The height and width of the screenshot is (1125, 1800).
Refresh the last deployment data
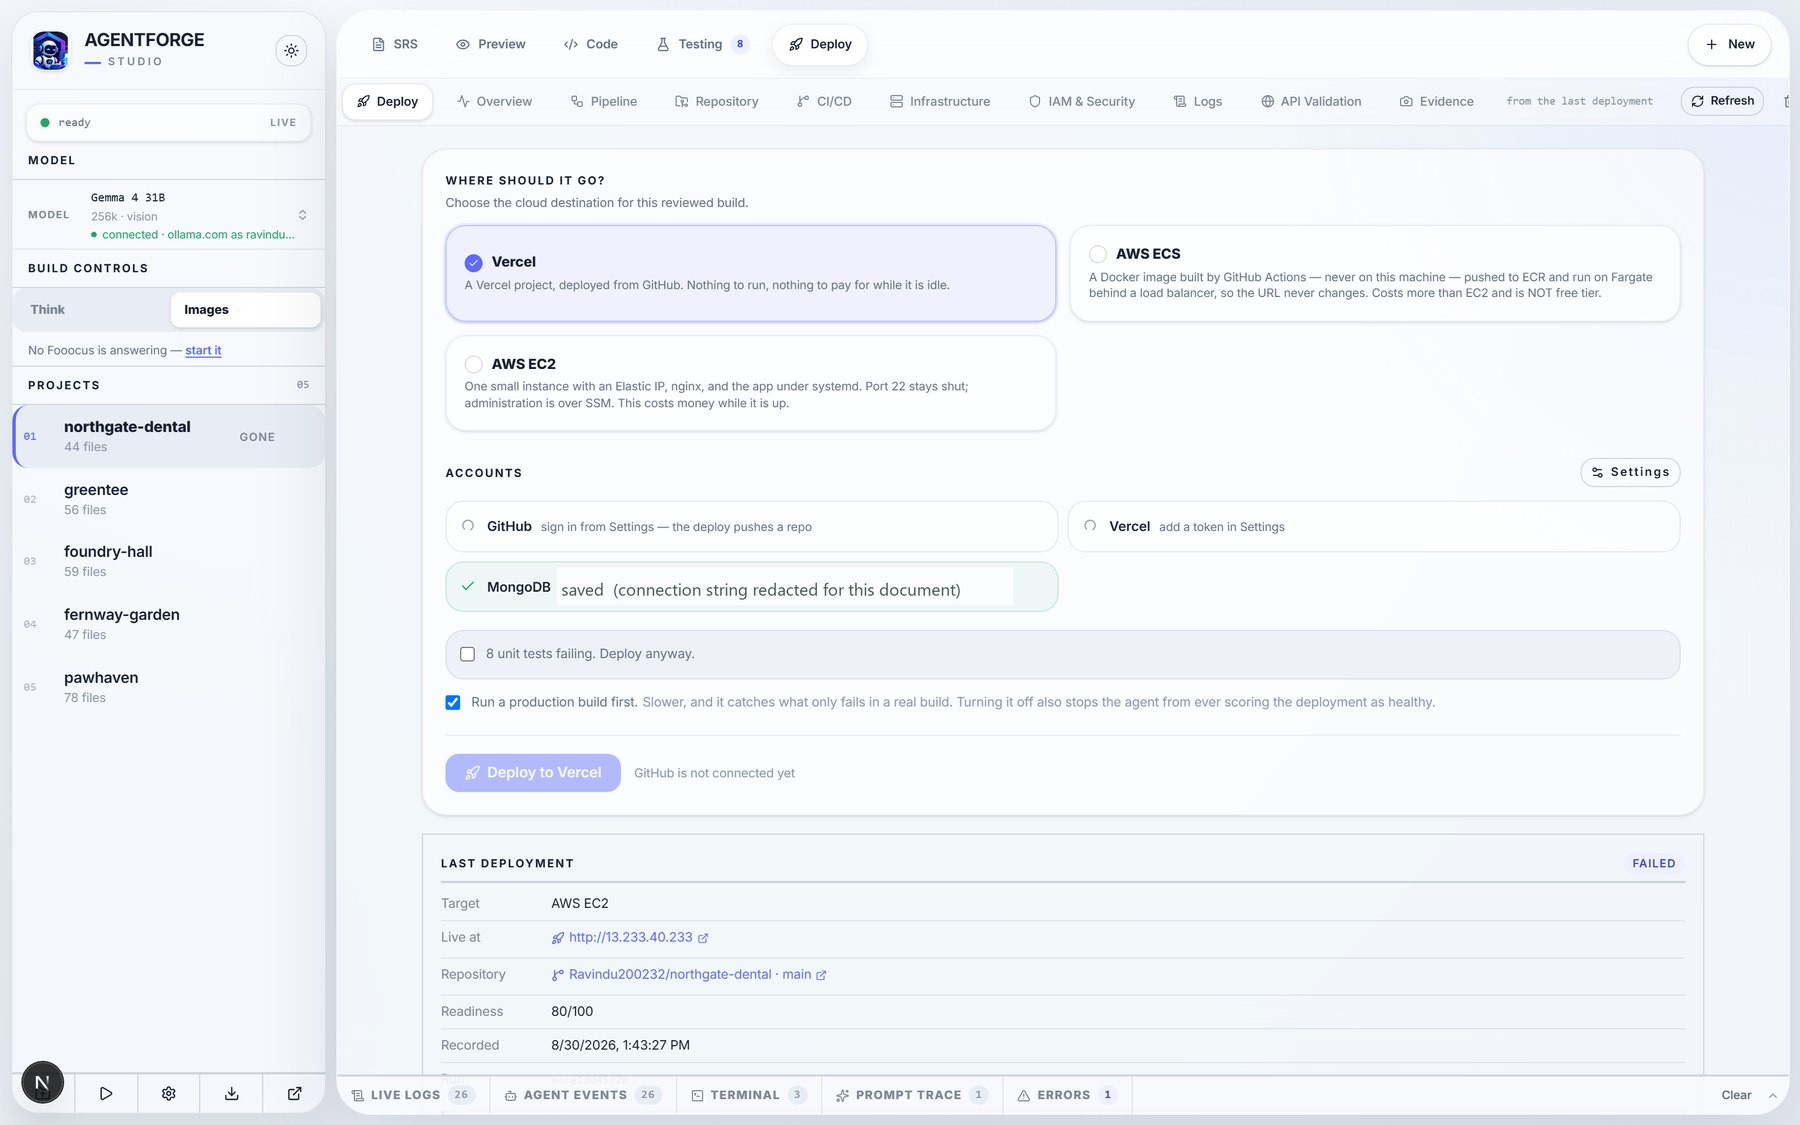click(1722, 101)
